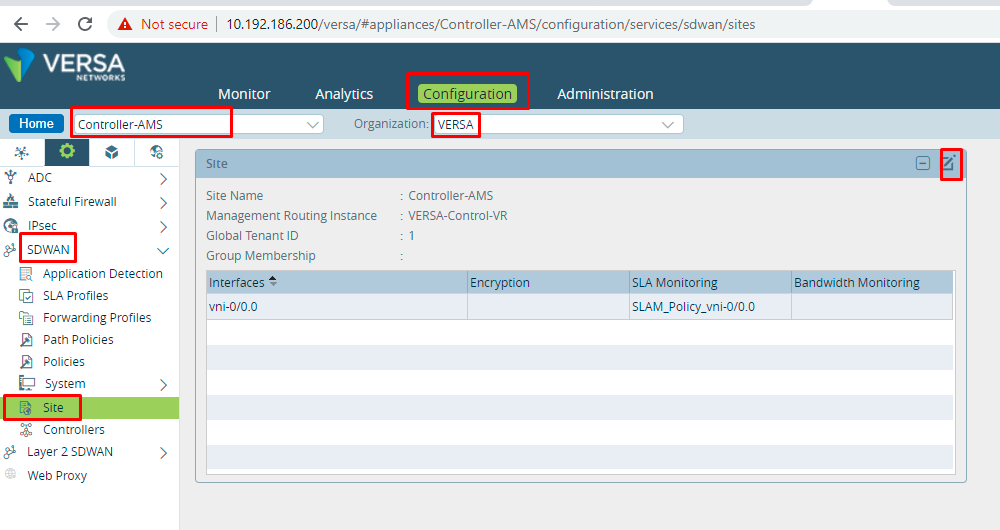Viewport: 1000px width, 530px height.
Task: Click the ADC icon in sidebar
Action: pos(11,177)
